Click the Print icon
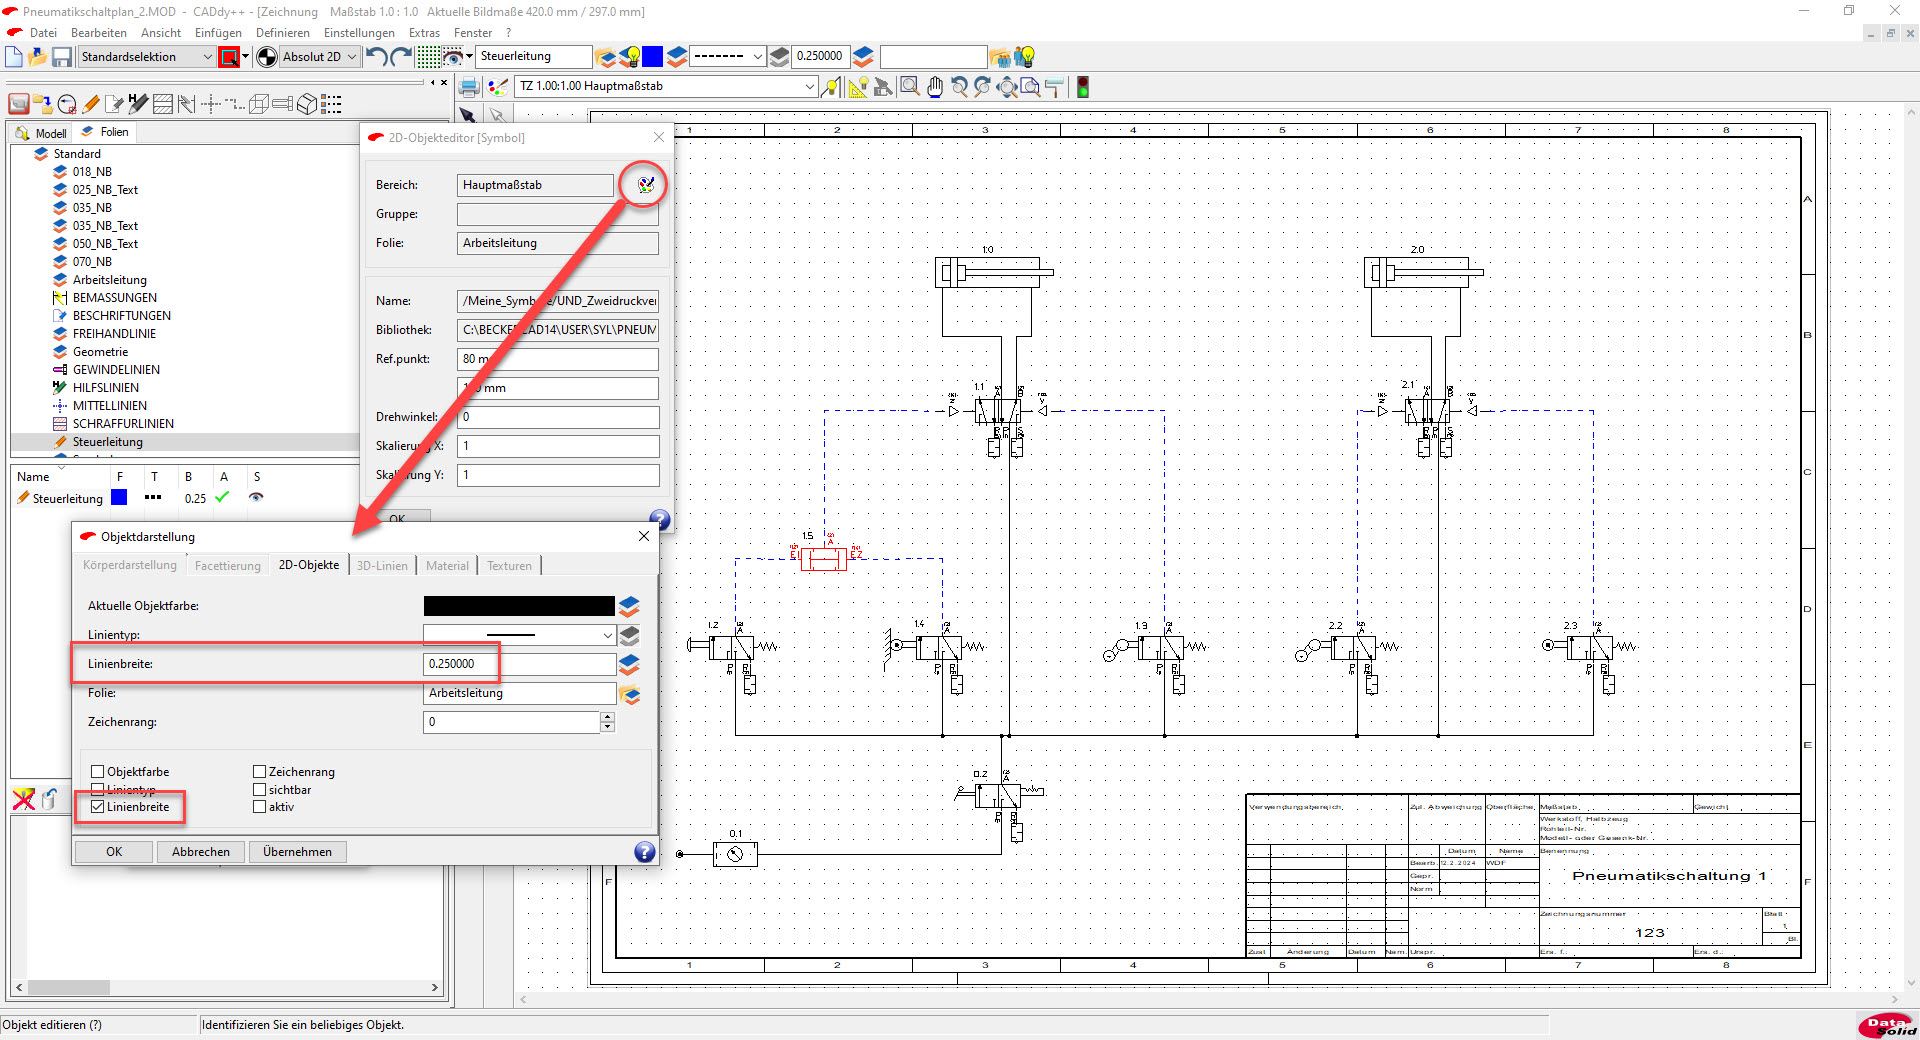This screenshot has height=1040, width=1920. (x=468, y=87)
